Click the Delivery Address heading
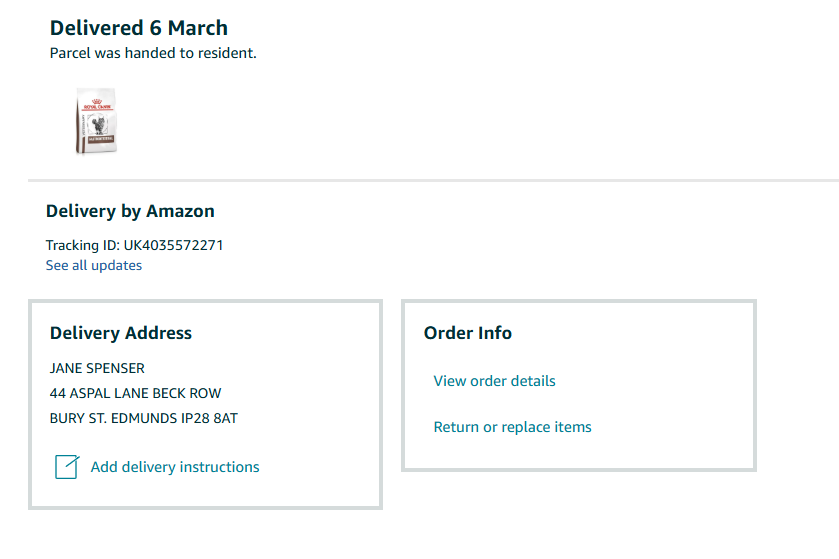The image size is (839, 559). point(121,333)
